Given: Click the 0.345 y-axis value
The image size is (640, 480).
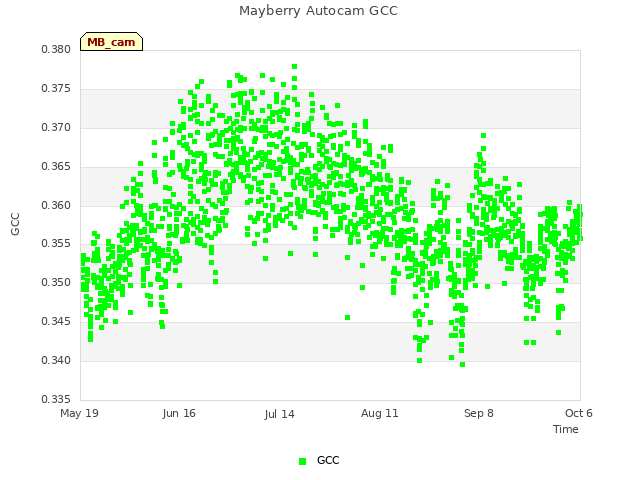Looking at the screenshot, I should click(56, 322).
